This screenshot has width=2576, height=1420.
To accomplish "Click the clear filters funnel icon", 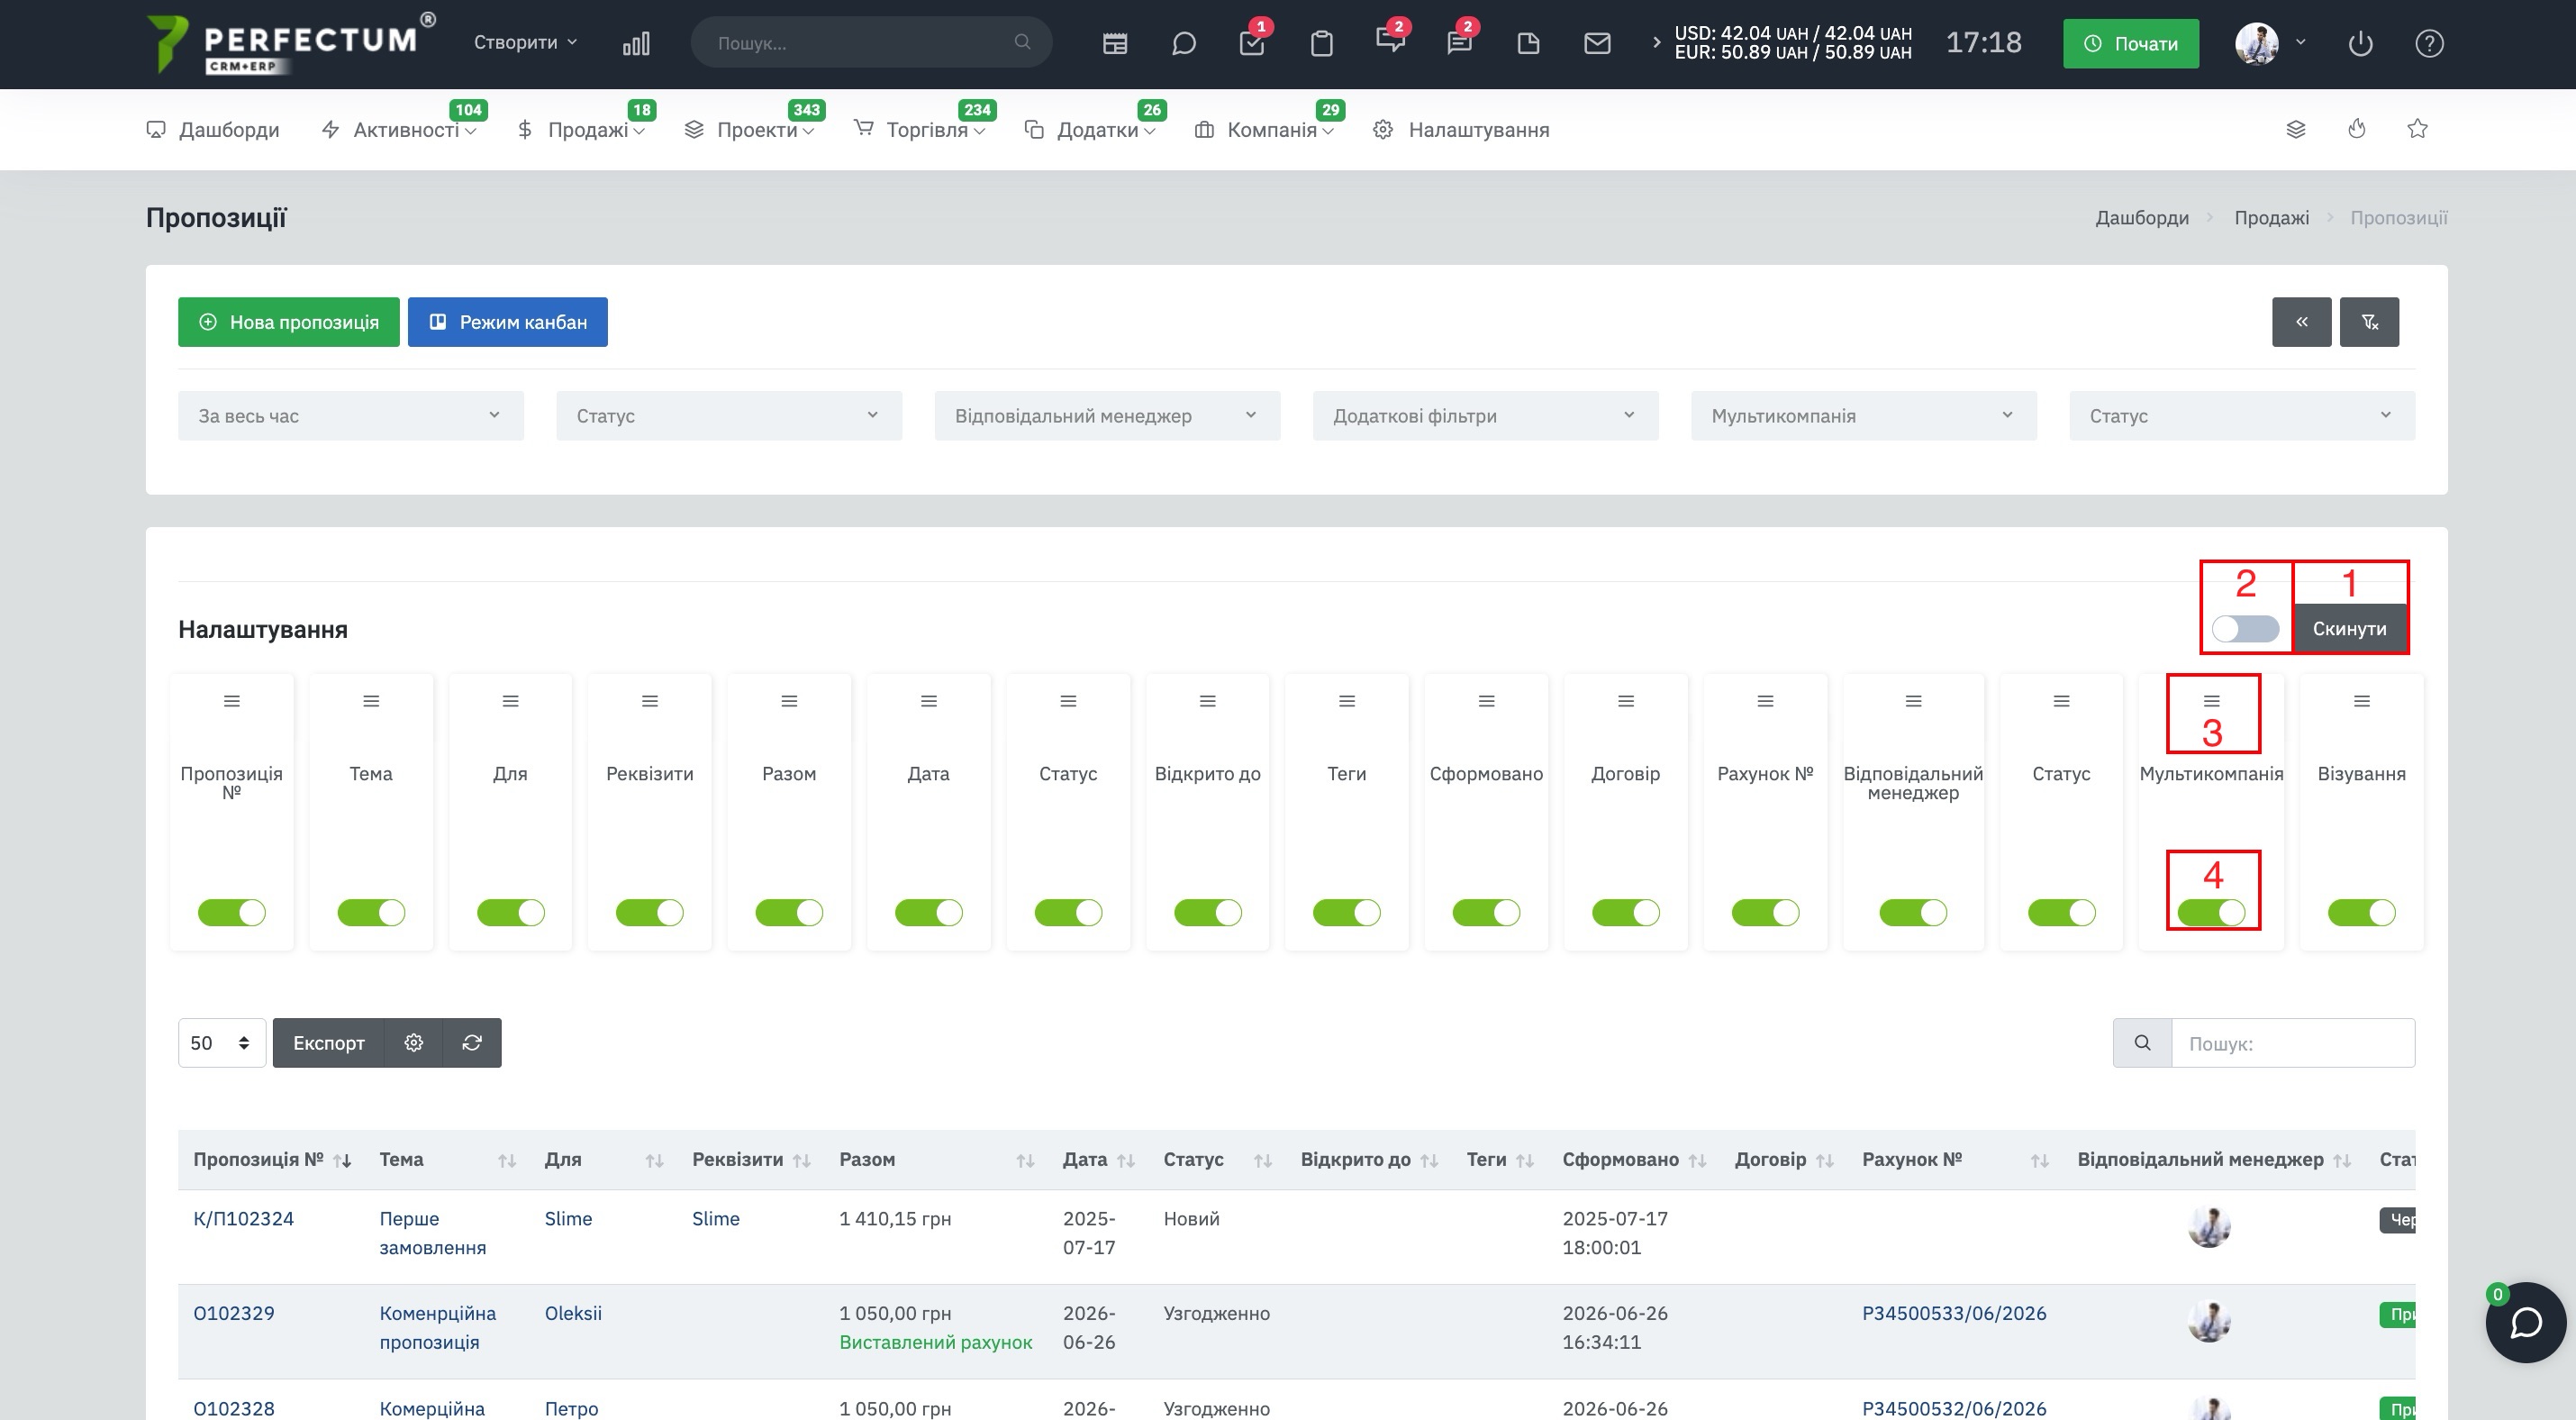I will click(x=2369, y=322).
